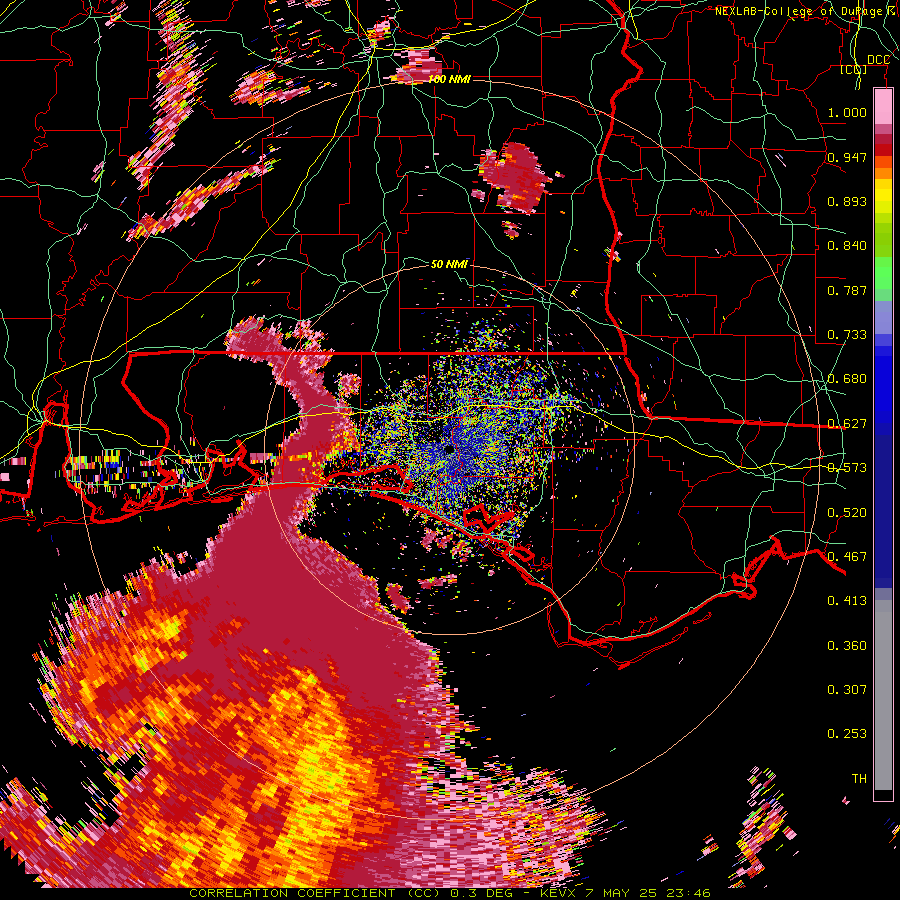Select the 0.733 scale value
900x900 pixels.
pyautogui.click(x=847, y=335)
